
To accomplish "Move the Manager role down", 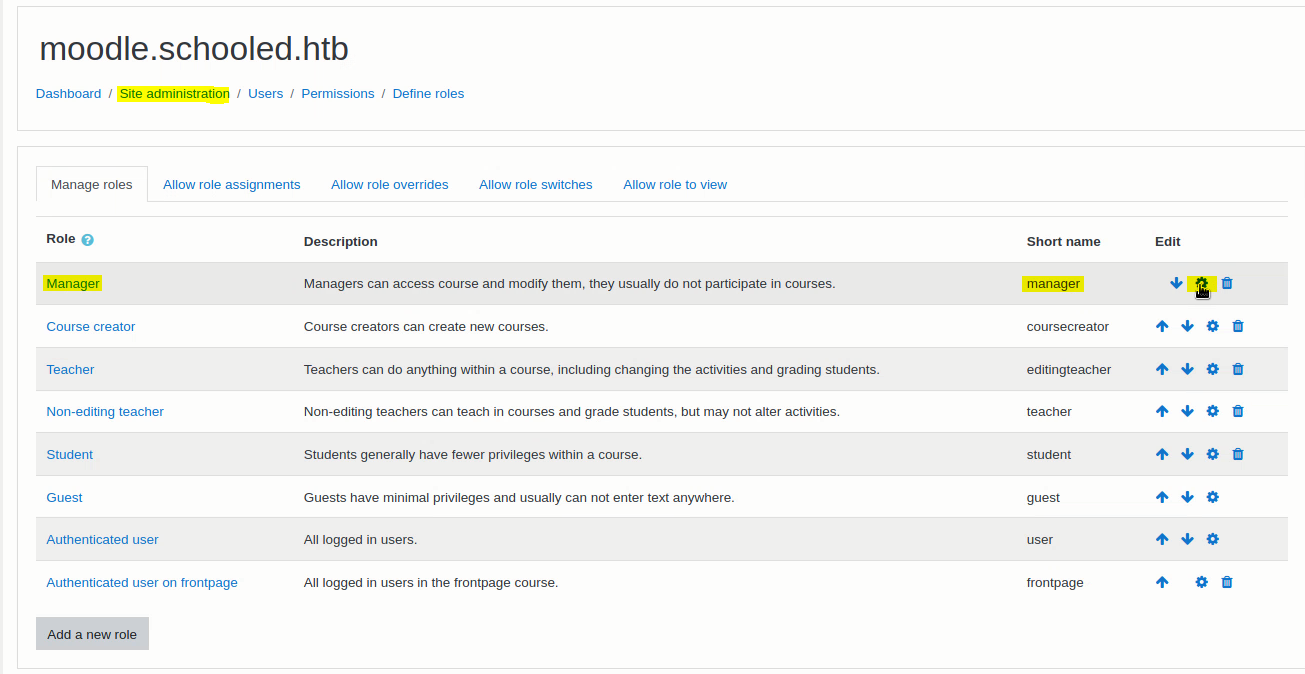I will [1176, 283].
